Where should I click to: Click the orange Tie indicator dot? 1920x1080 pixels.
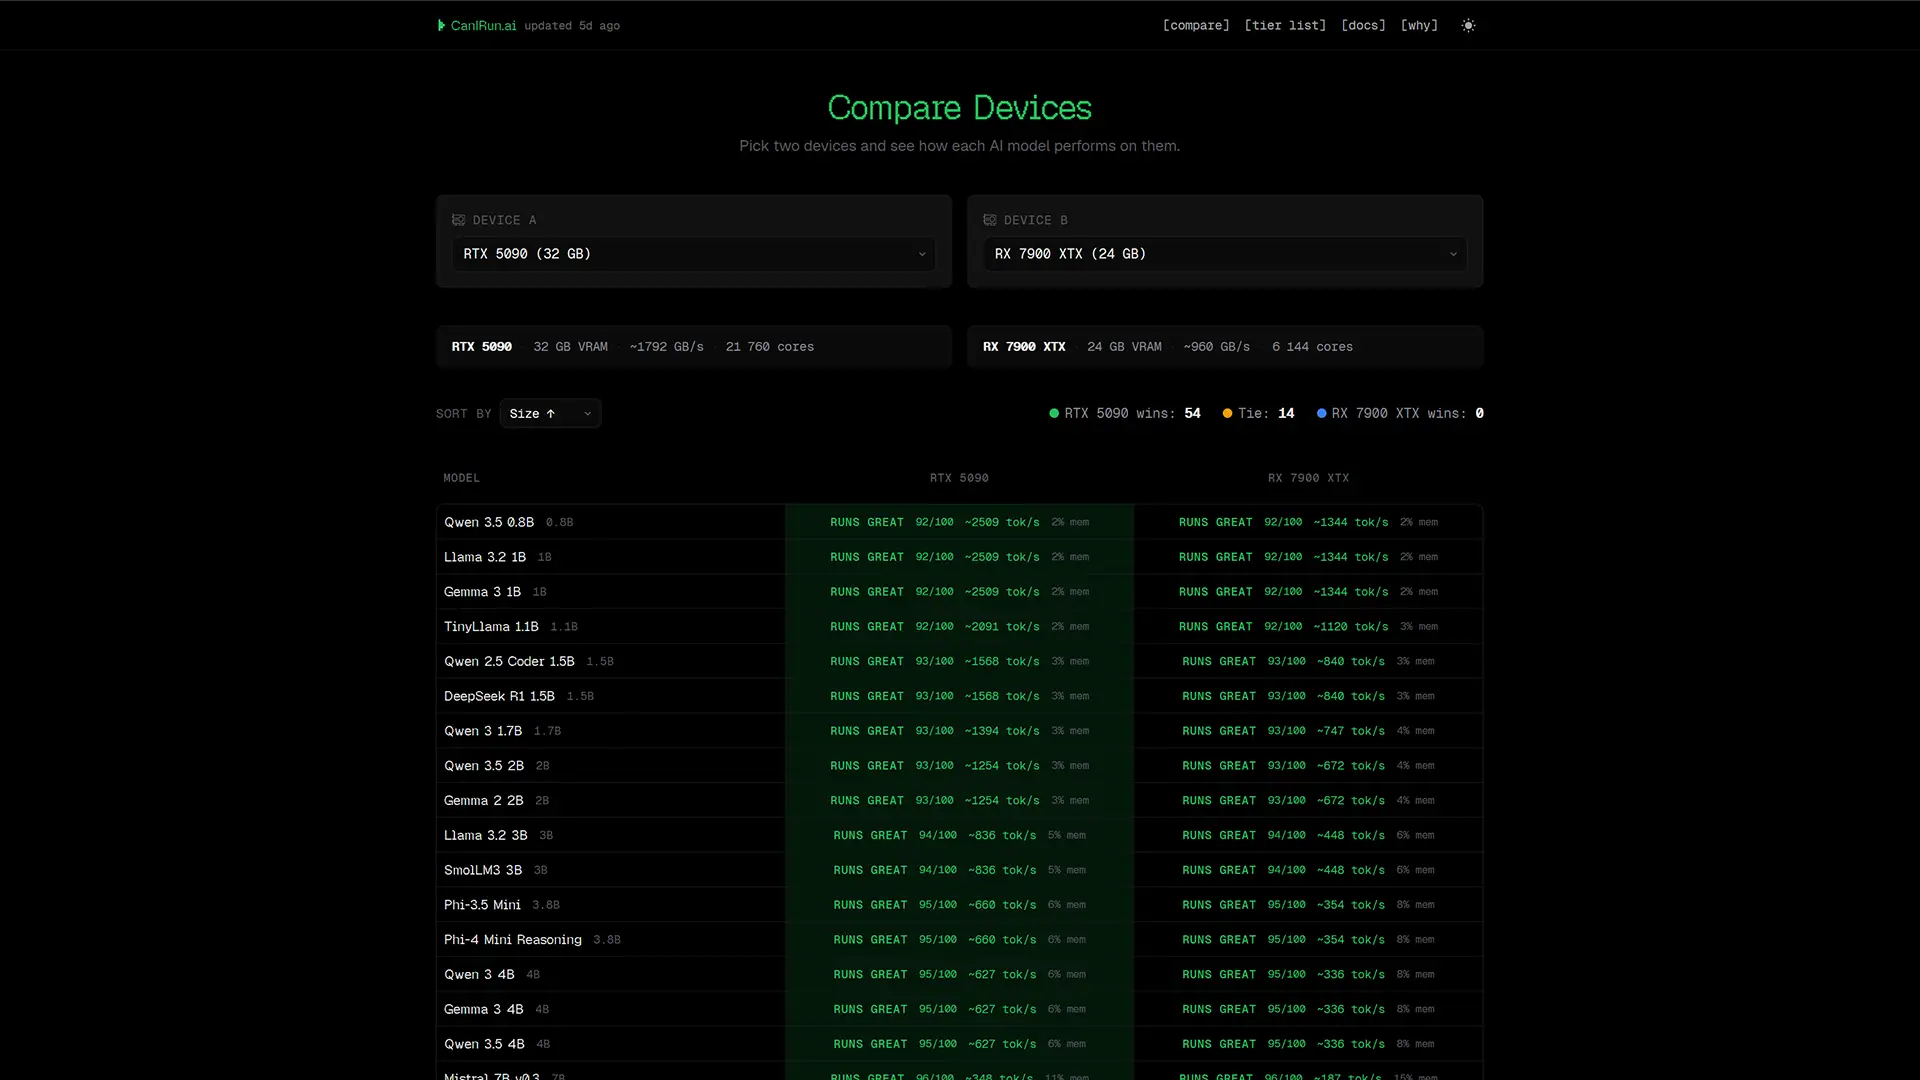1227,413
